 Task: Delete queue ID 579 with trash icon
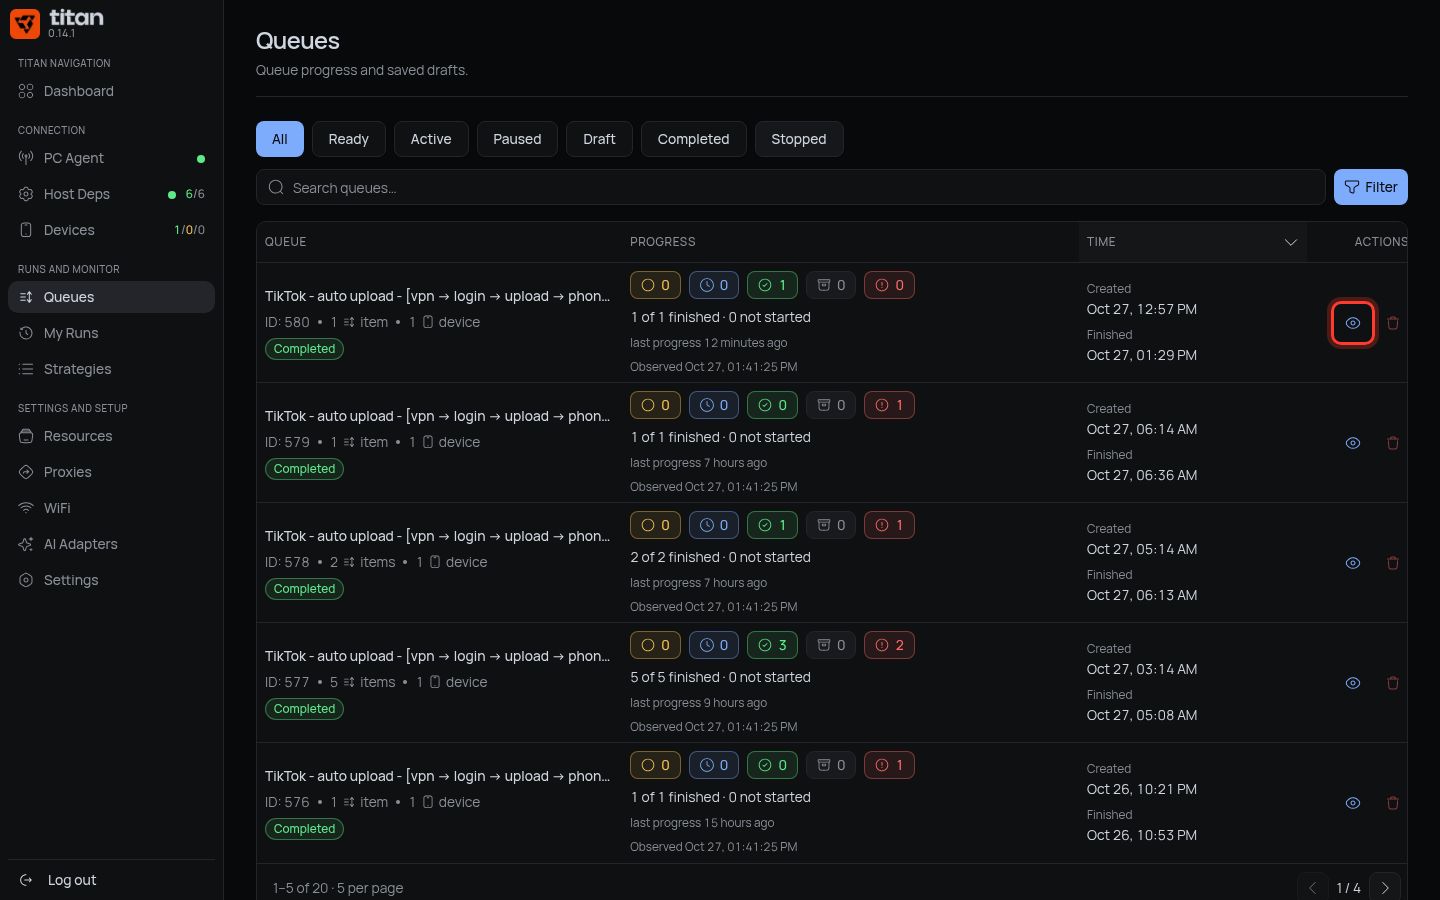[1393, 443]
